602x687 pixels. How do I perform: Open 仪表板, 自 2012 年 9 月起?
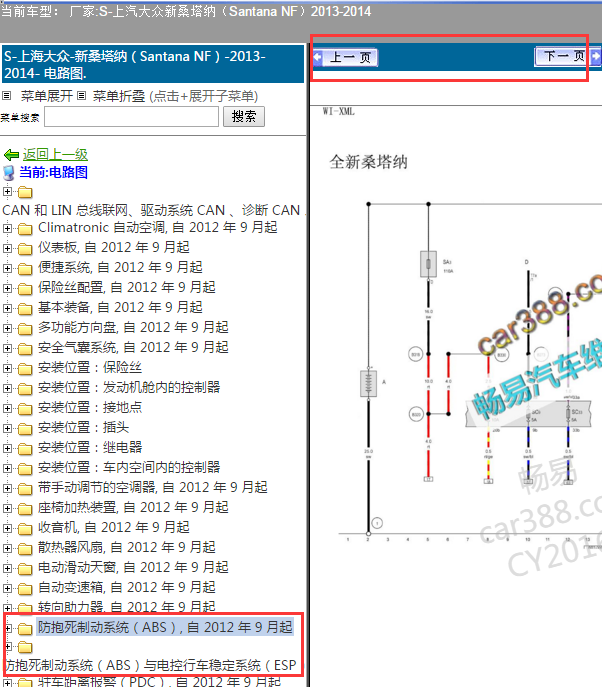(114, 248)
